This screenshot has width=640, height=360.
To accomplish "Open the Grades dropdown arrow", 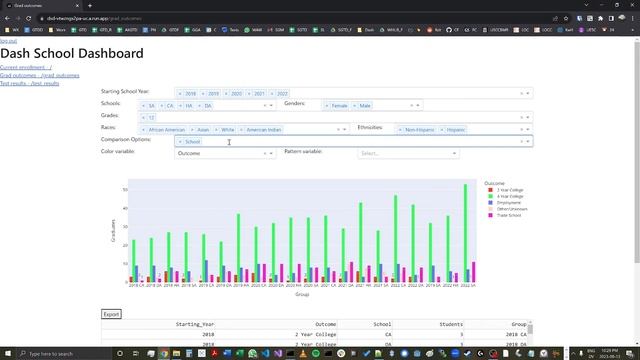I will 528,118.
